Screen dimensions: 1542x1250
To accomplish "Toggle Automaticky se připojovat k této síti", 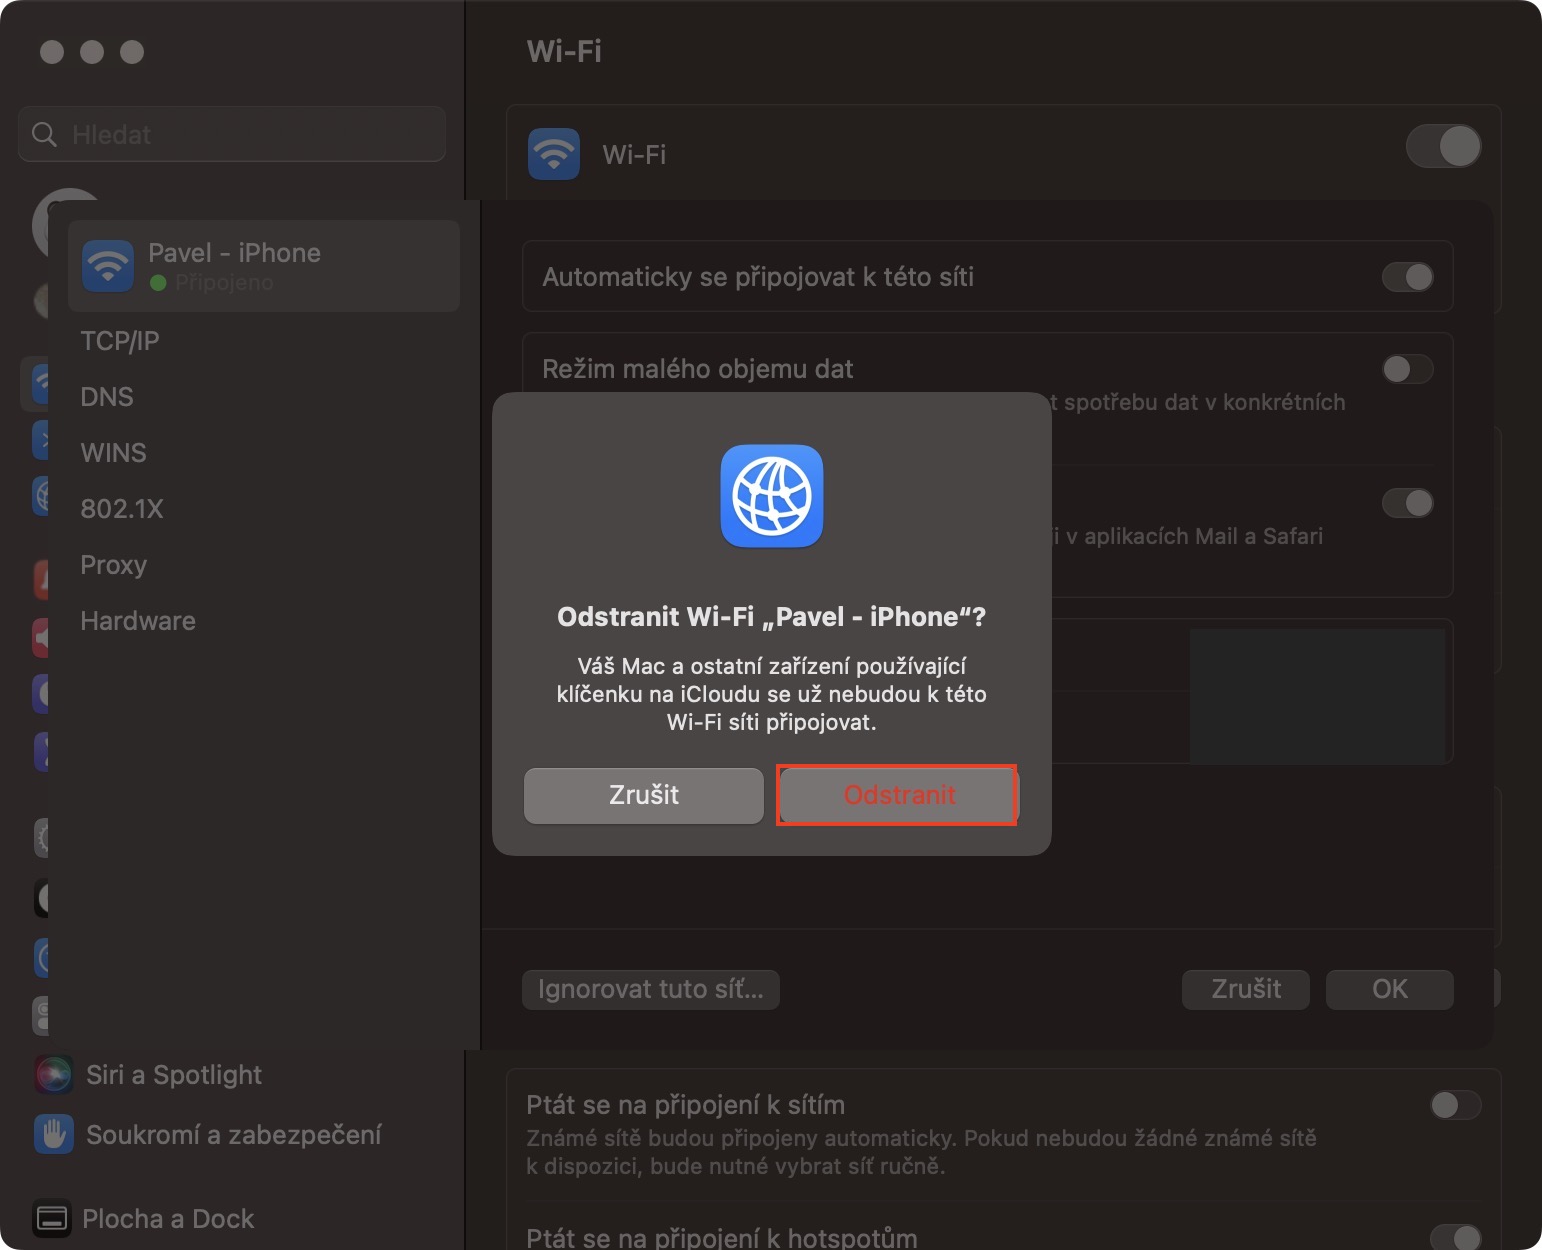I will (x=1408, y=277).
